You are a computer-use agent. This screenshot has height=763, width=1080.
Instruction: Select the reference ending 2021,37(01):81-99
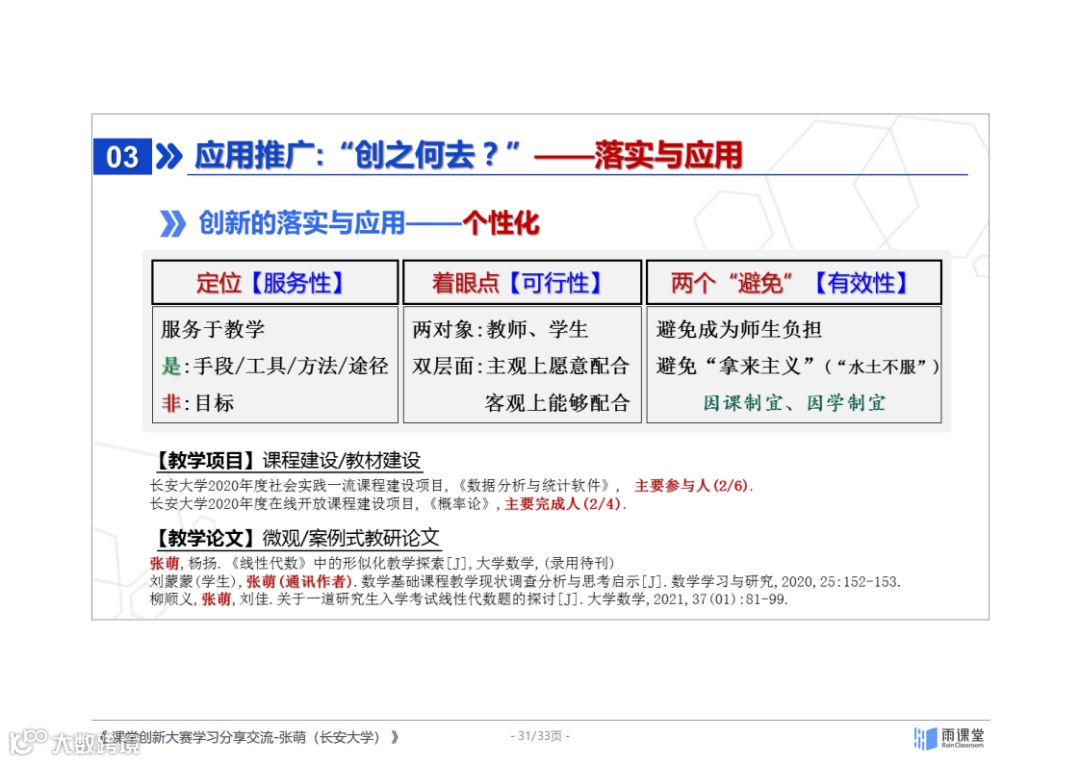(x=468, y=599)
